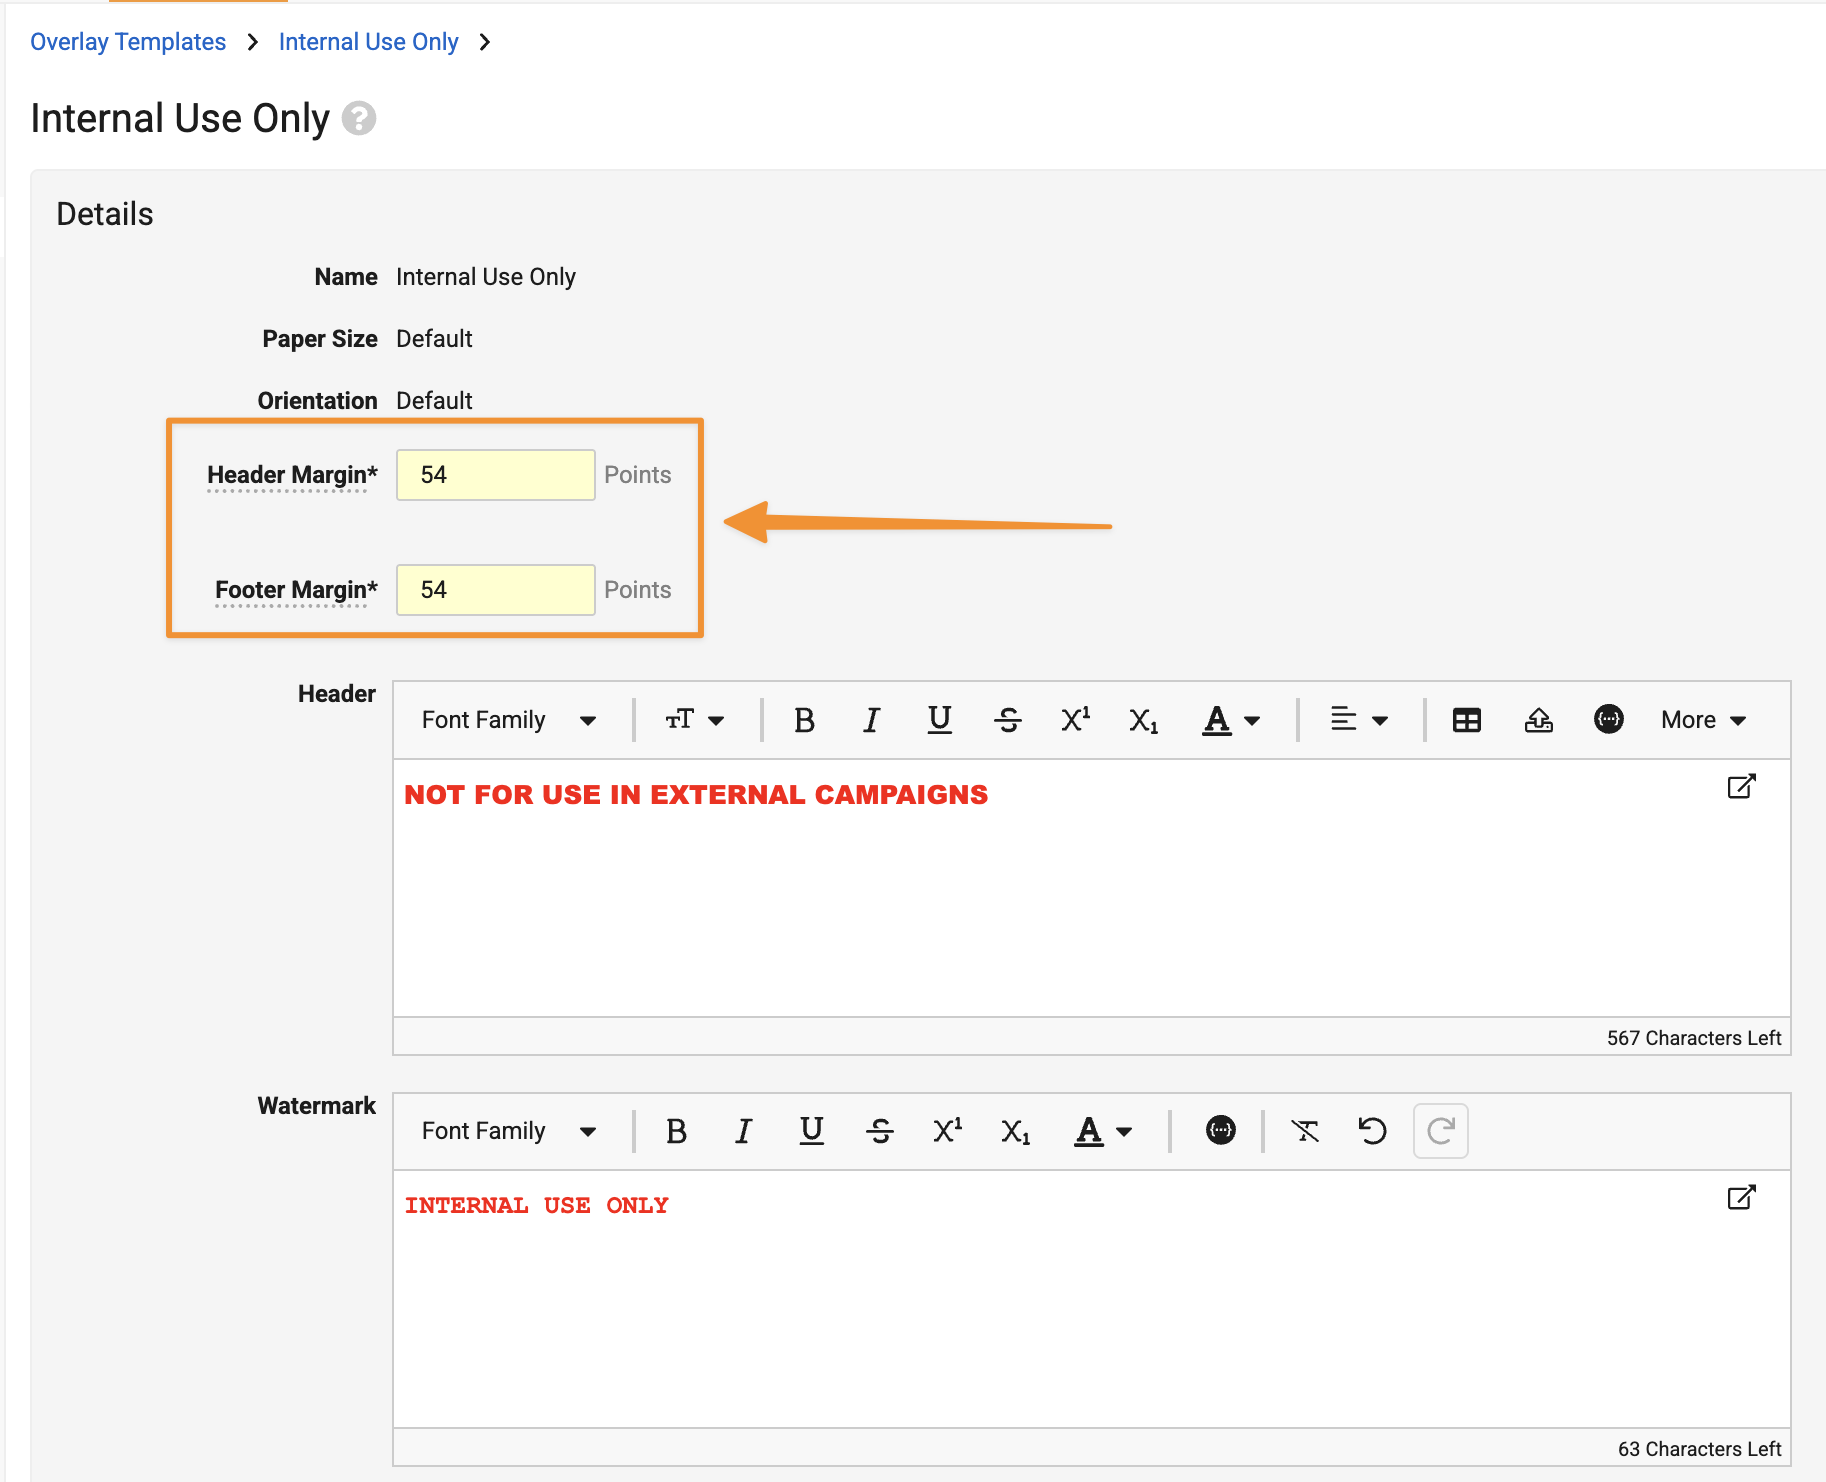
Task: Click the Name value 'Internal Use Only'
Action: coord(486,277)
